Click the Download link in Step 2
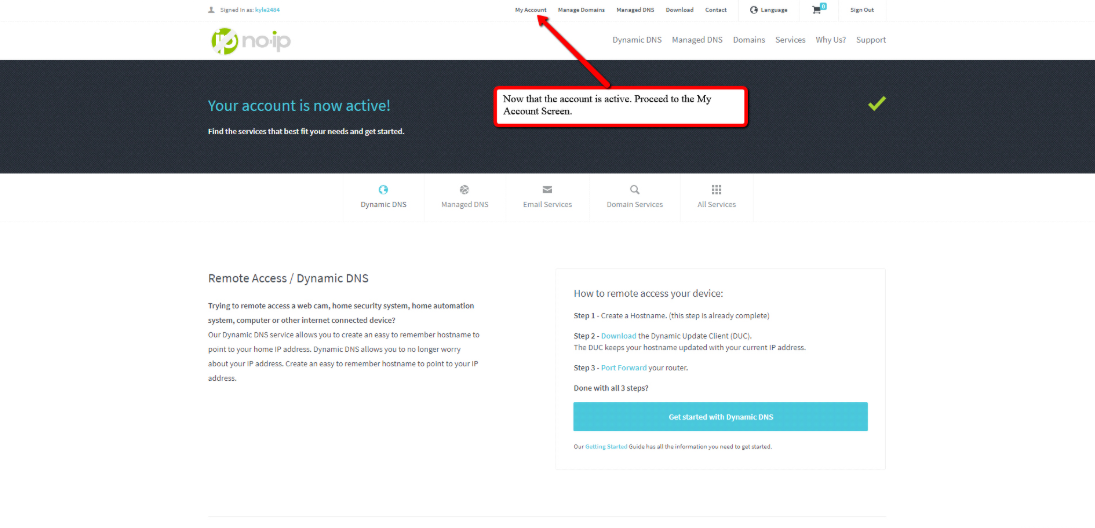This screenshot has width=1095, height=528. [618, 336]
